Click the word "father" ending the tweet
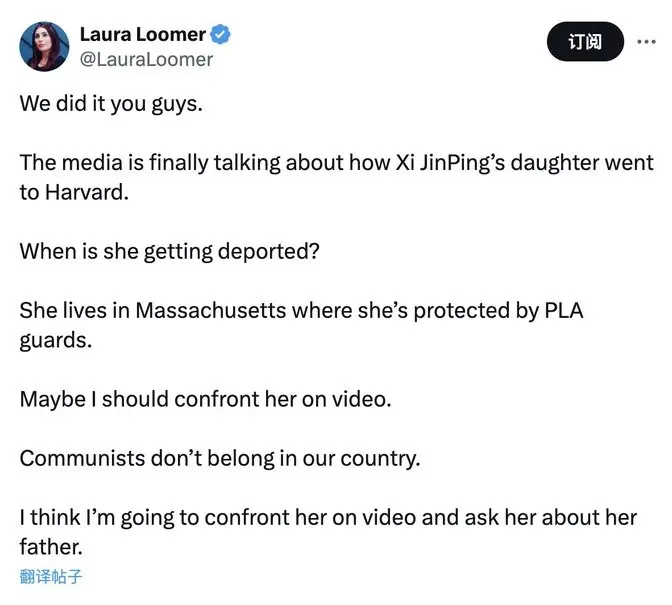The width and height of the screenshot is (672, 605). [49, 548]
